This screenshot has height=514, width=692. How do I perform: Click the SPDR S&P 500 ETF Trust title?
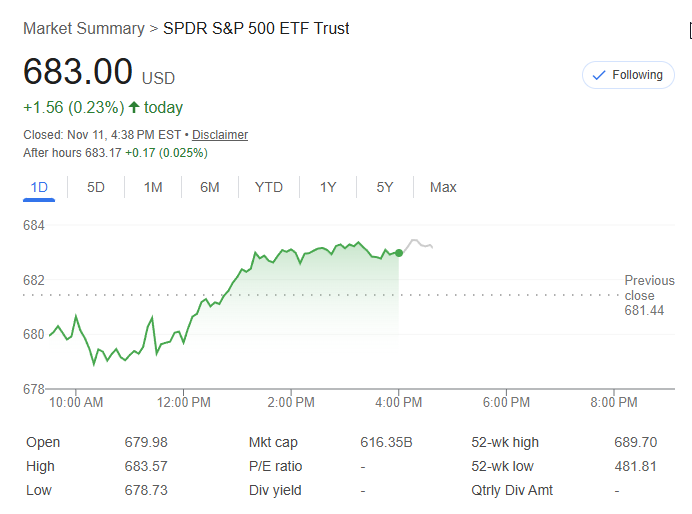pos(256,28)
